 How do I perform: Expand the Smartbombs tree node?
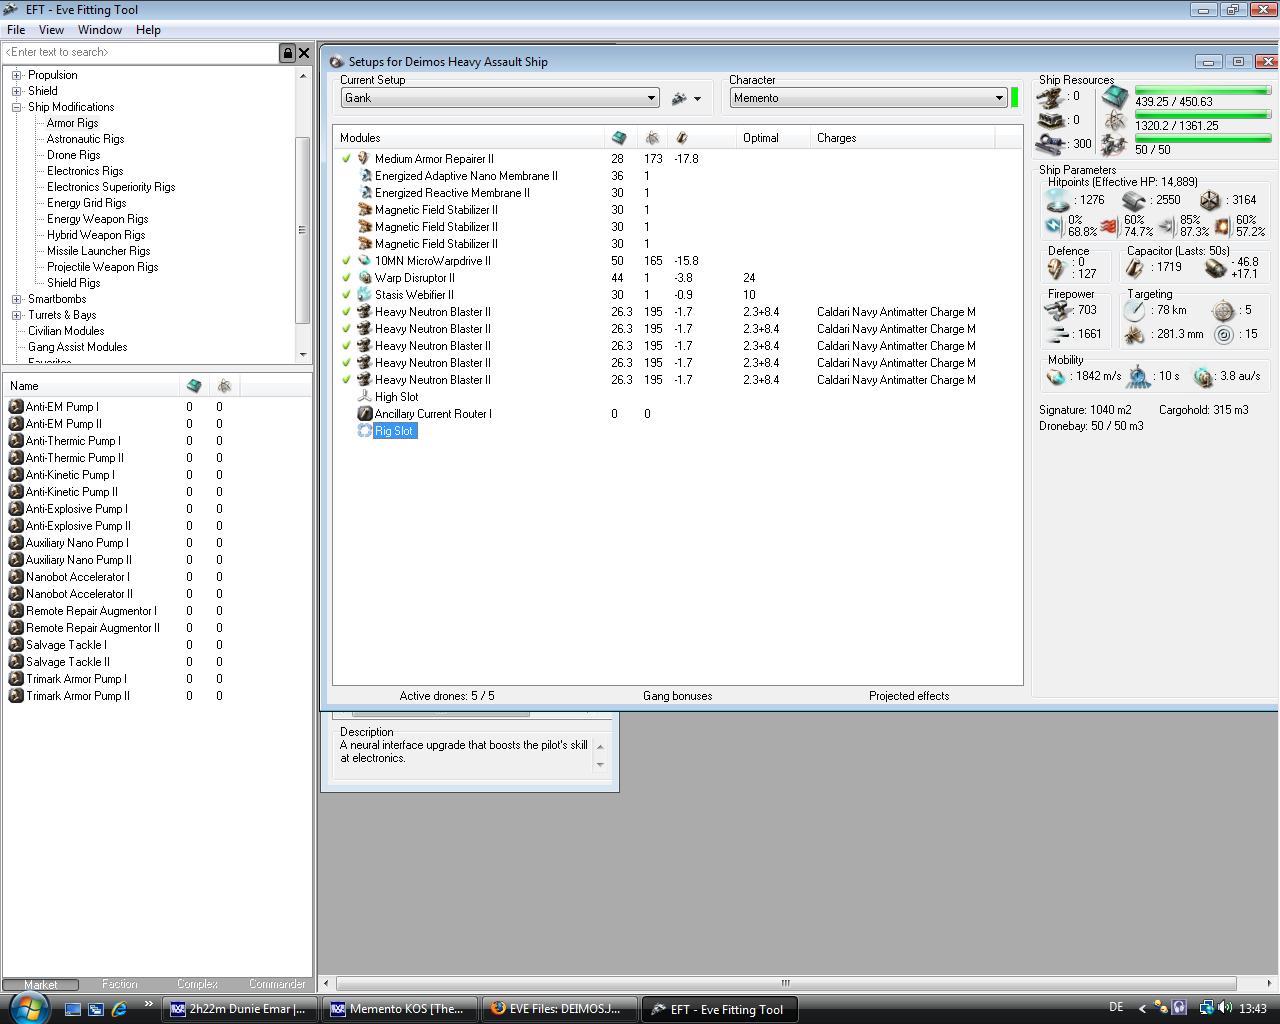click(16, 299)
